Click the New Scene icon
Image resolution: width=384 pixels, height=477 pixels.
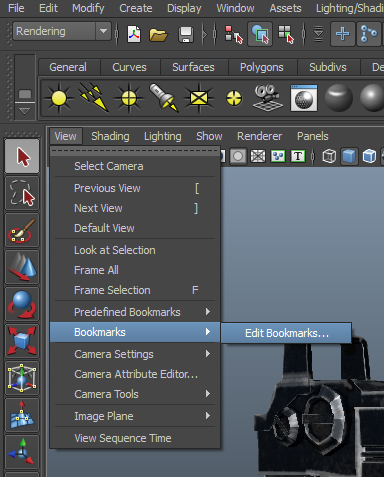tap(134, 34)
